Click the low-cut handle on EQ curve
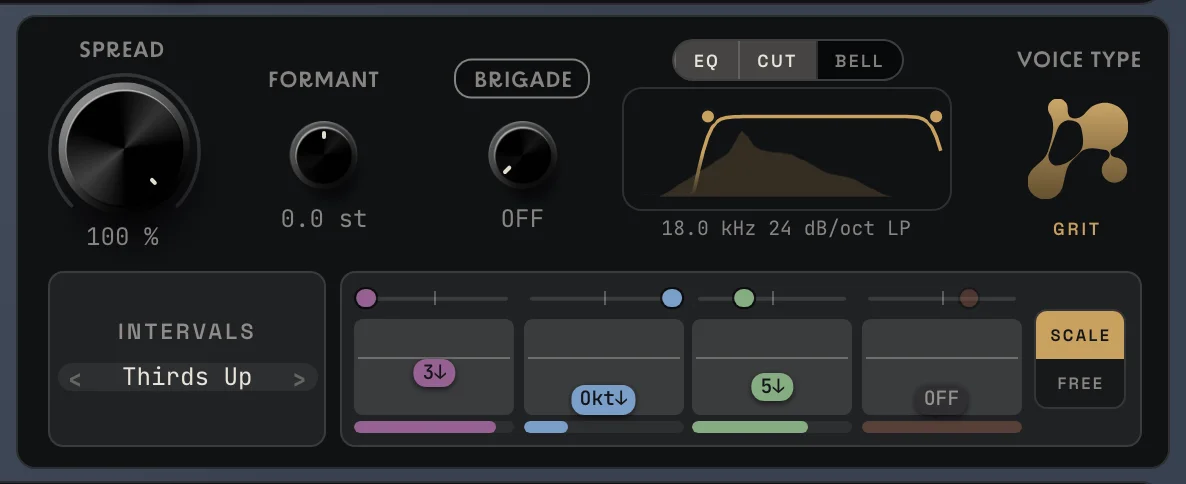Viewport: 1186px width, 484px height. (707, 116)
